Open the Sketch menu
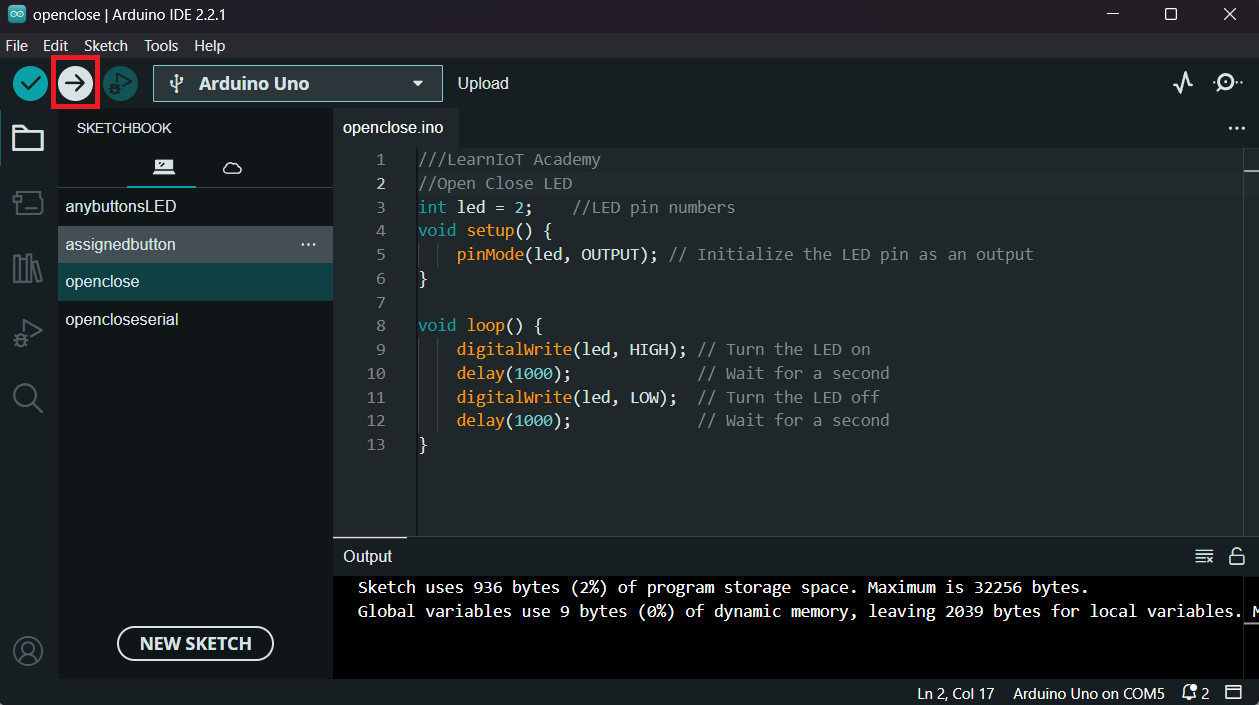The image size is (1259, 705). click(106, 46)
